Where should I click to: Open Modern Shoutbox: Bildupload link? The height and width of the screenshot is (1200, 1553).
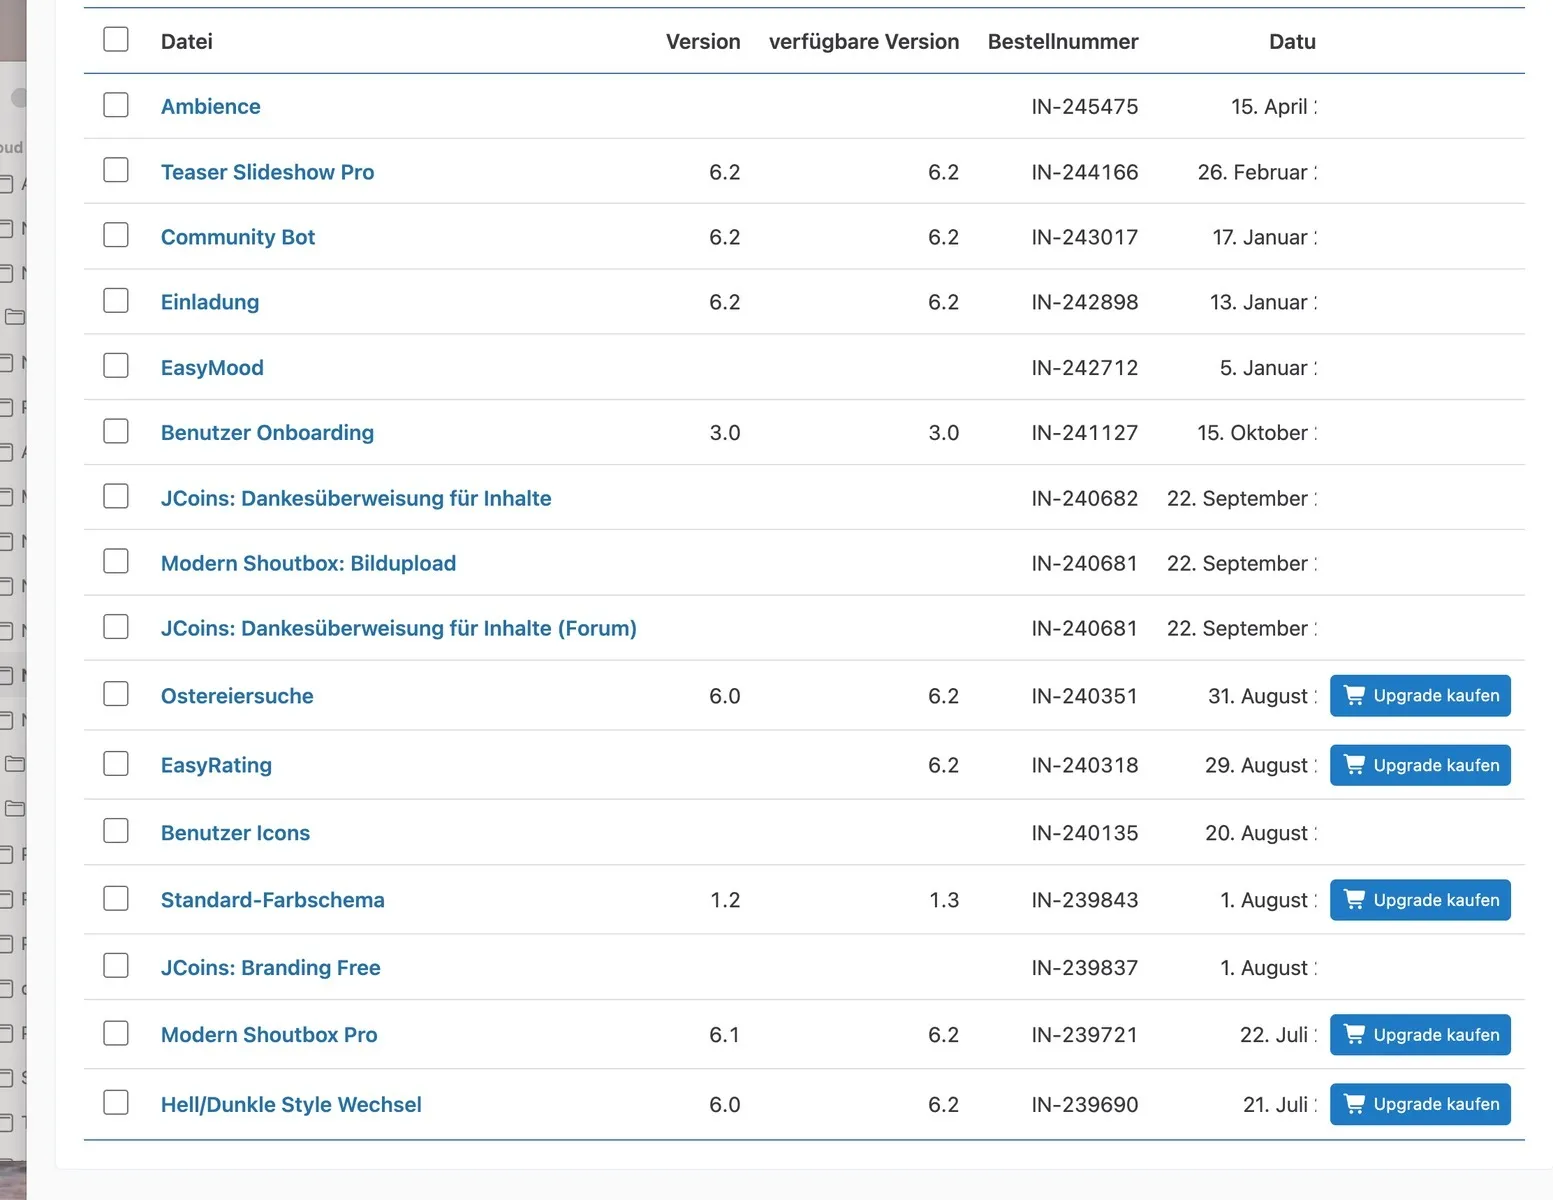308,563
